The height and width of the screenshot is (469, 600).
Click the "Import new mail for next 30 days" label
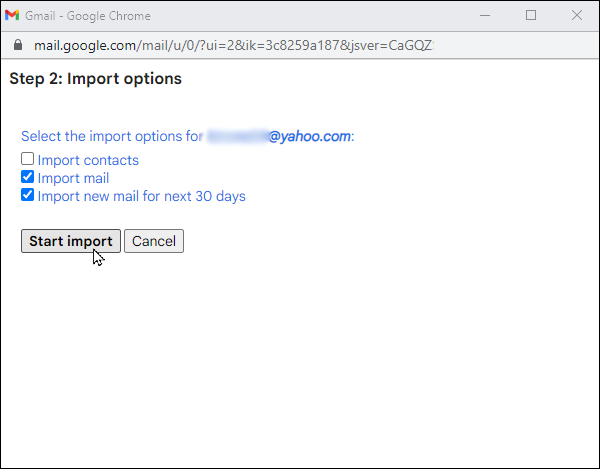point(141,196)
